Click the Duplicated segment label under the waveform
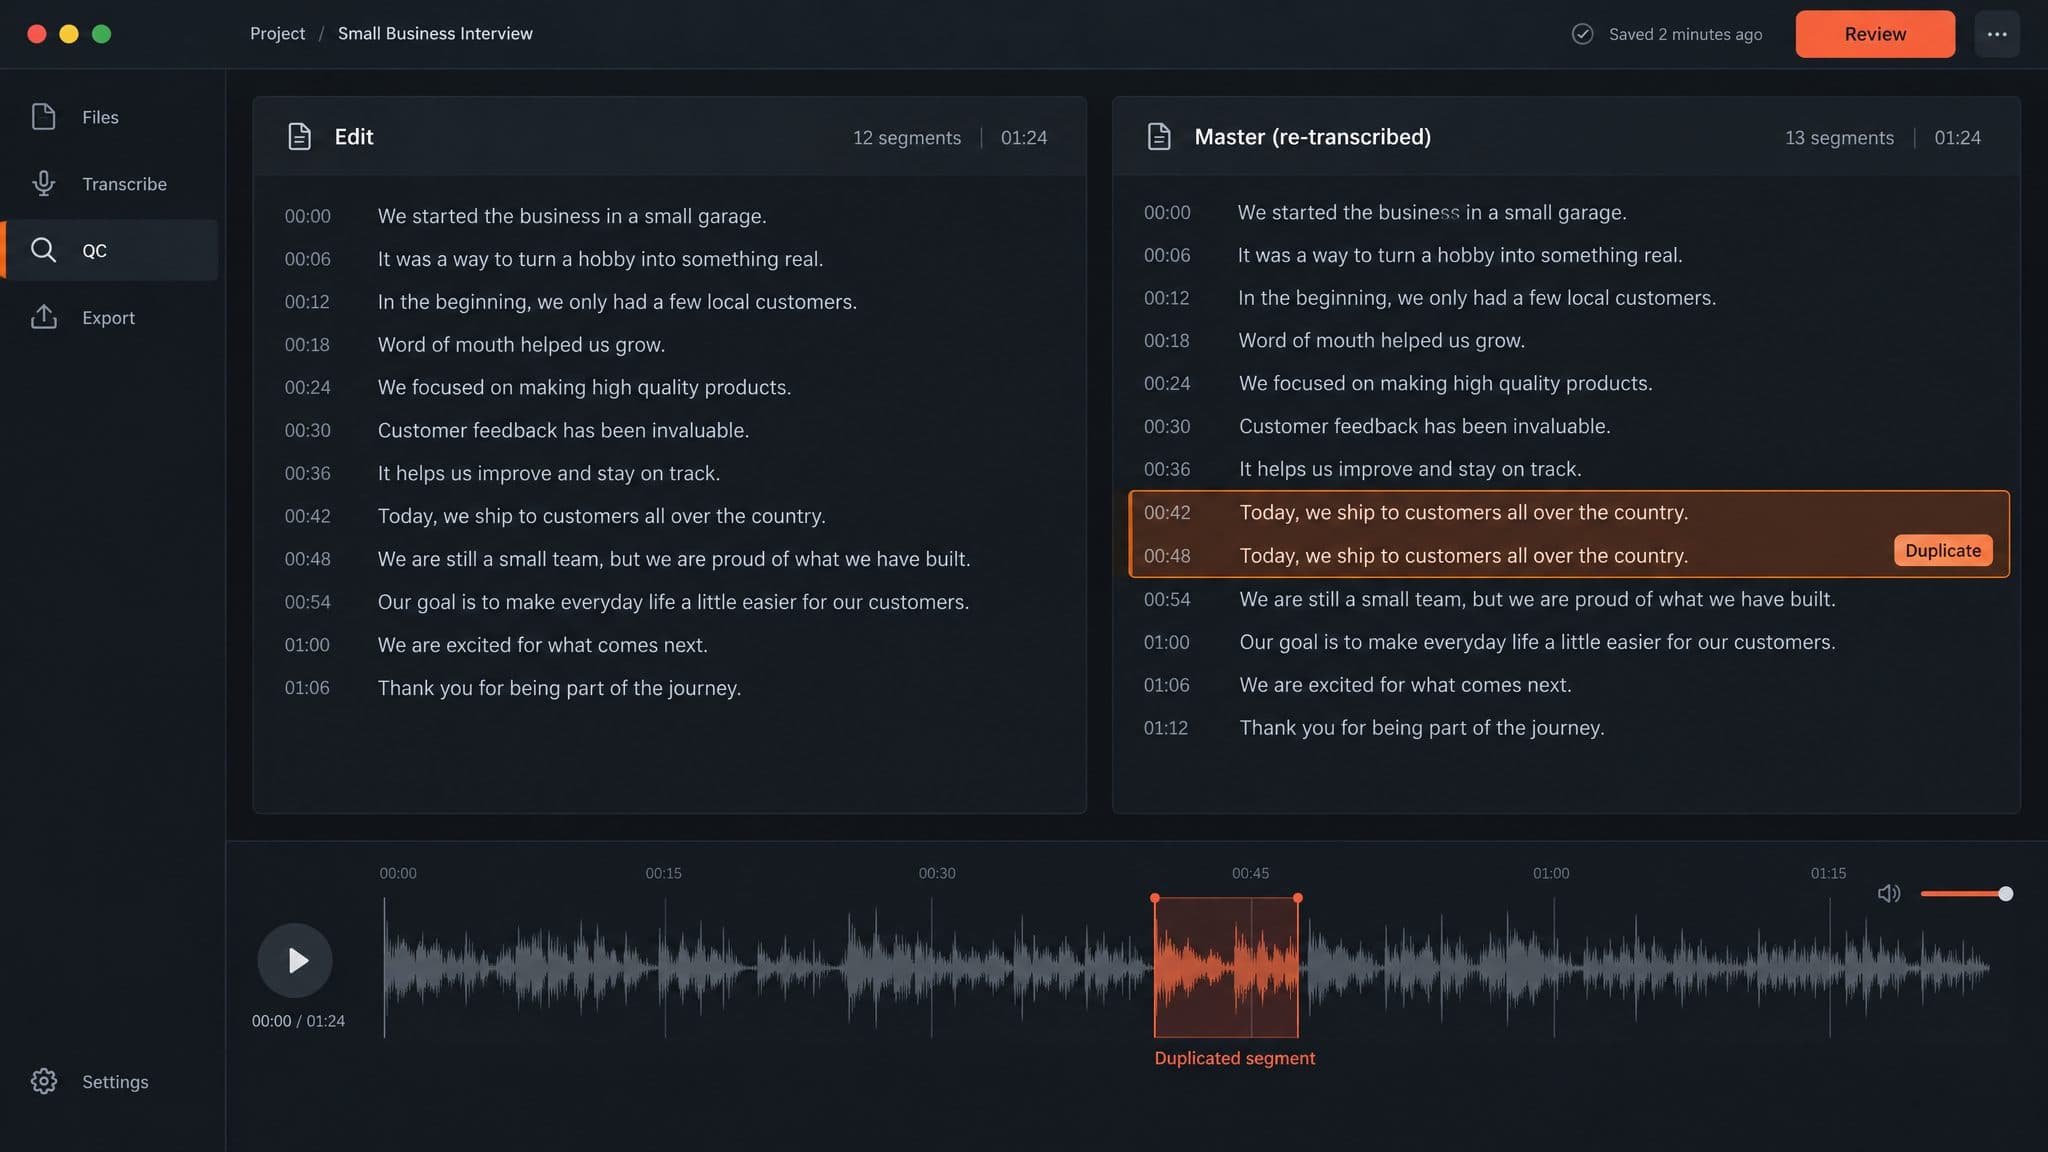 (1234, 1058)
